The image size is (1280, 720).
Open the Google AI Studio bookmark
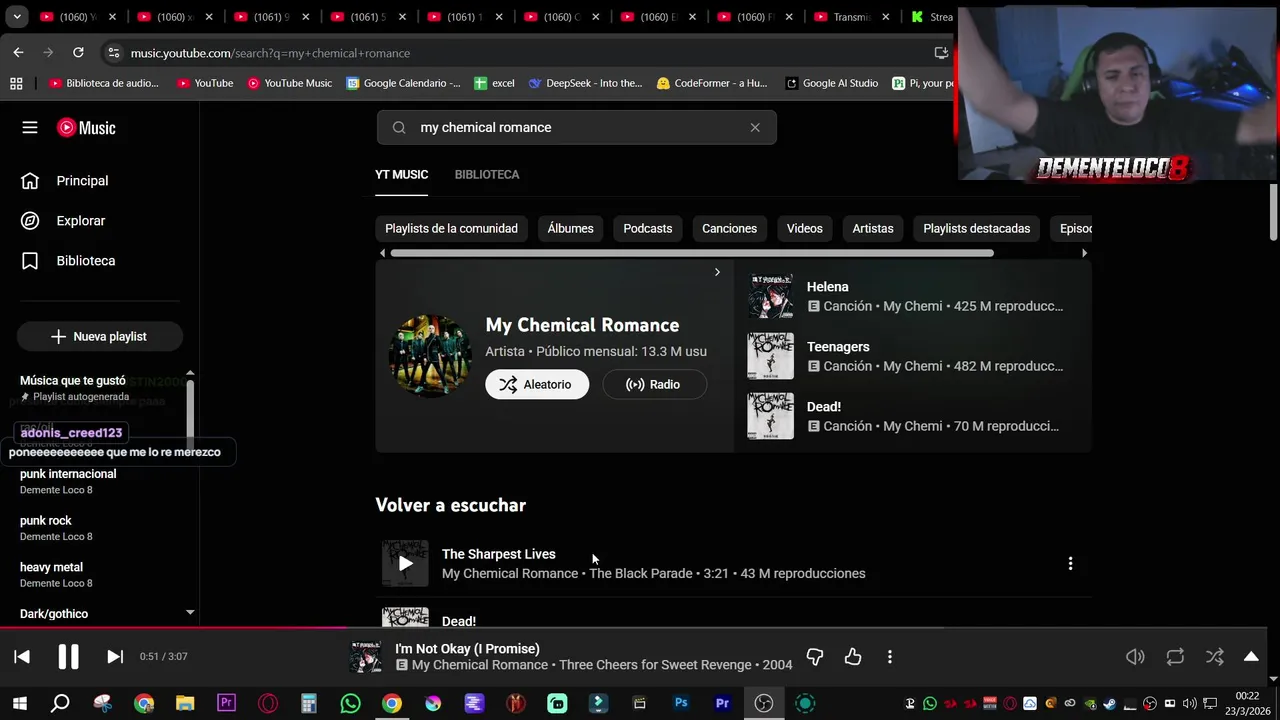(x=832, y=83)
